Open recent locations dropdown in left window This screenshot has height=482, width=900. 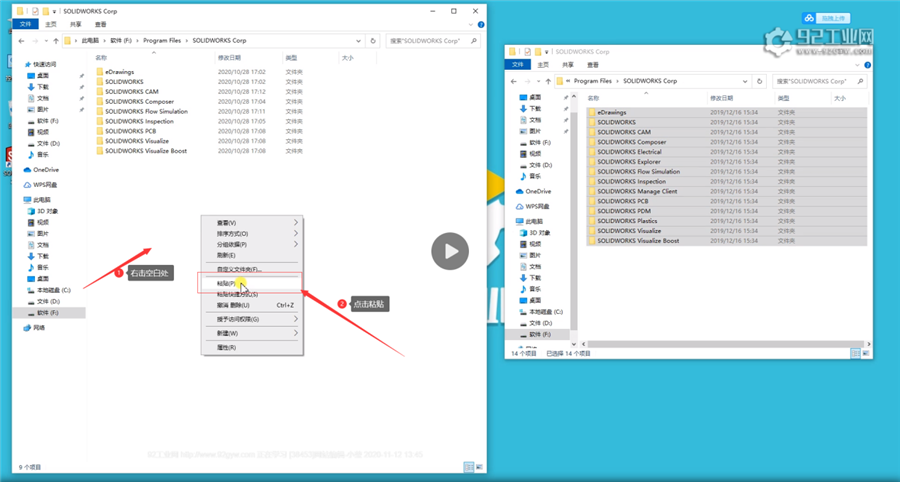click(x=46, y=41)
